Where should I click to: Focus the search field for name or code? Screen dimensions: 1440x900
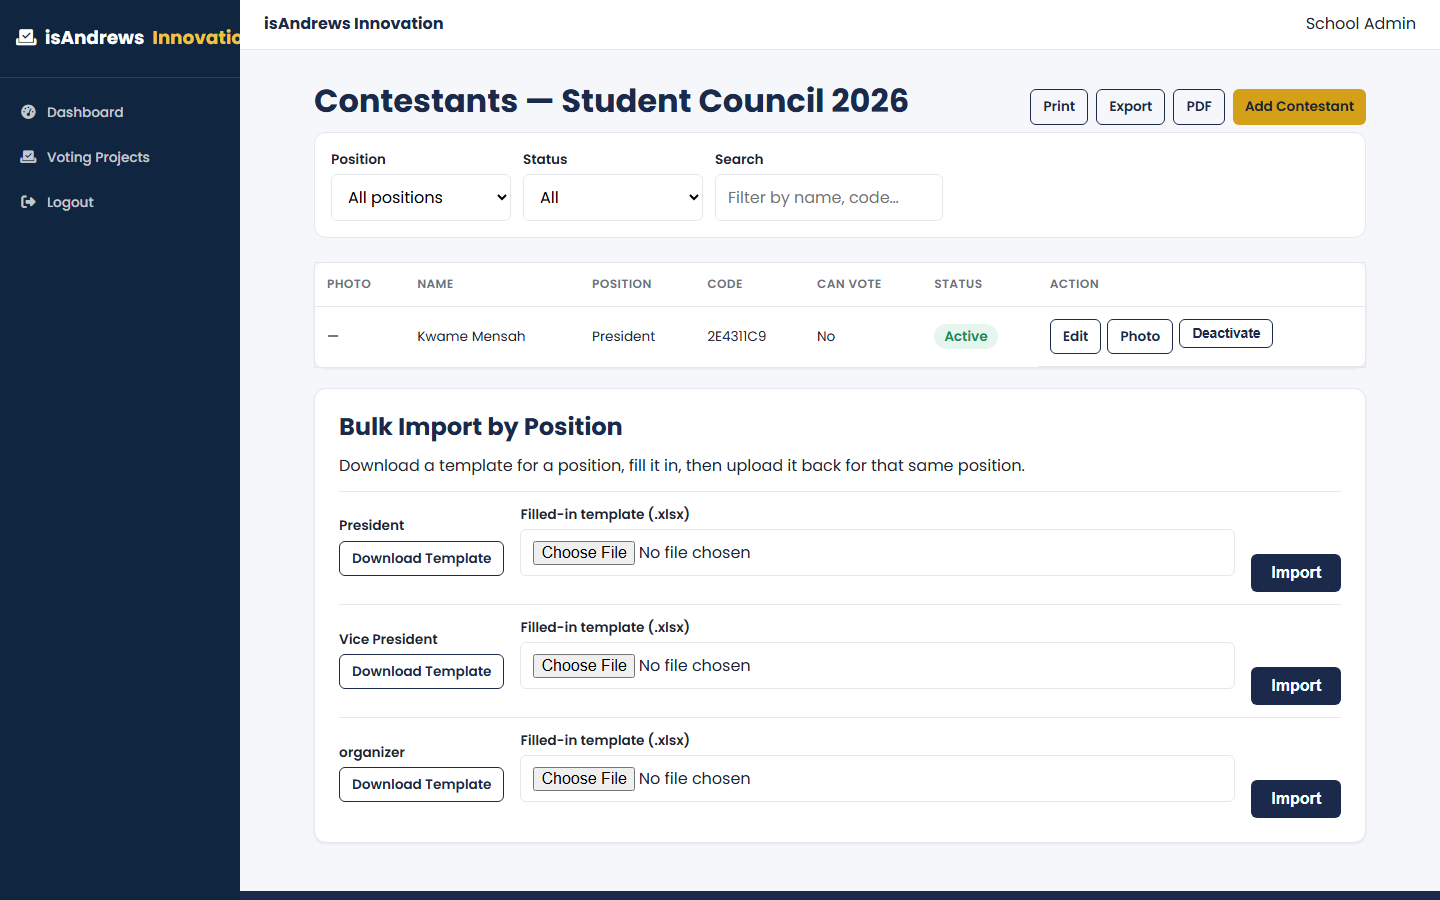(829, 197)
